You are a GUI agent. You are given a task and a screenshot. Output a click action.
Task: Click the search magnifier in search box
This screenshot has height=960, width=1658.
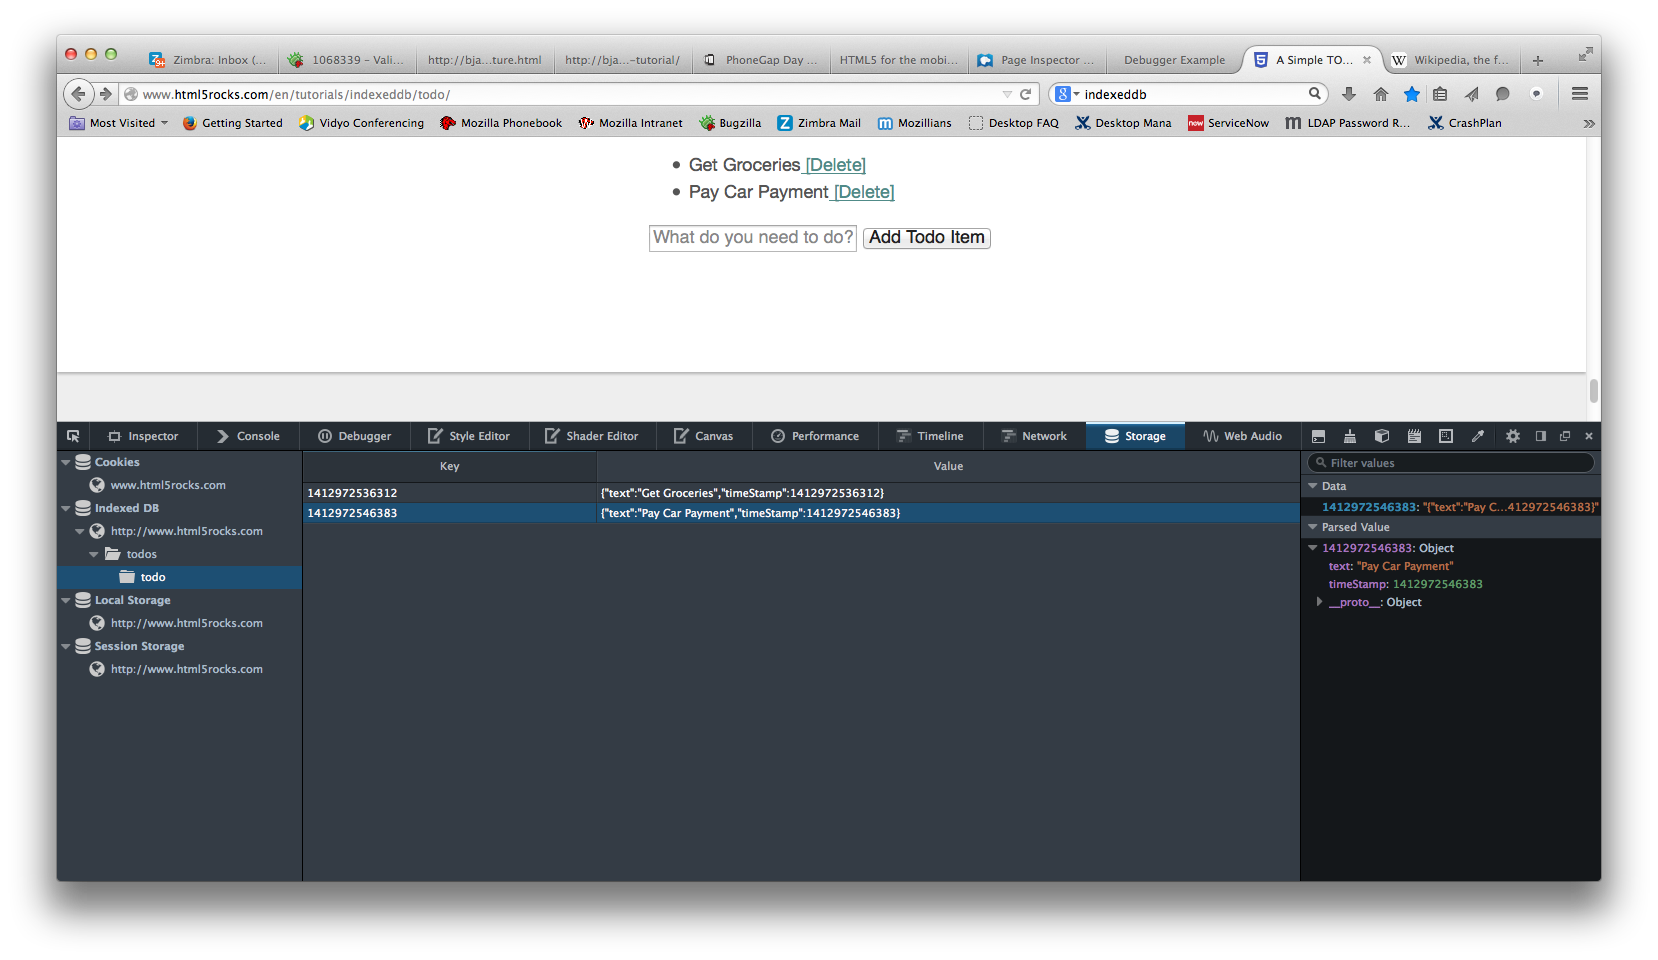[x=1315, y=94]
